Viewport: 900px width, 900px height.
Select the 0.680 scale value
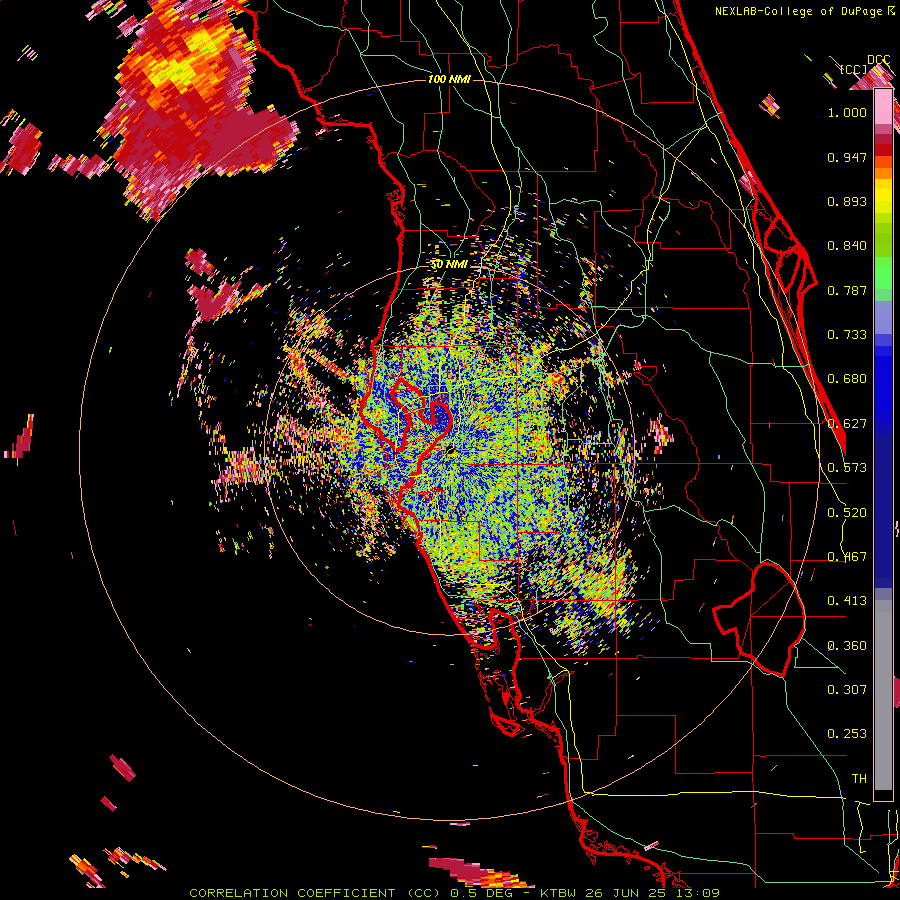tap(847, 379)
